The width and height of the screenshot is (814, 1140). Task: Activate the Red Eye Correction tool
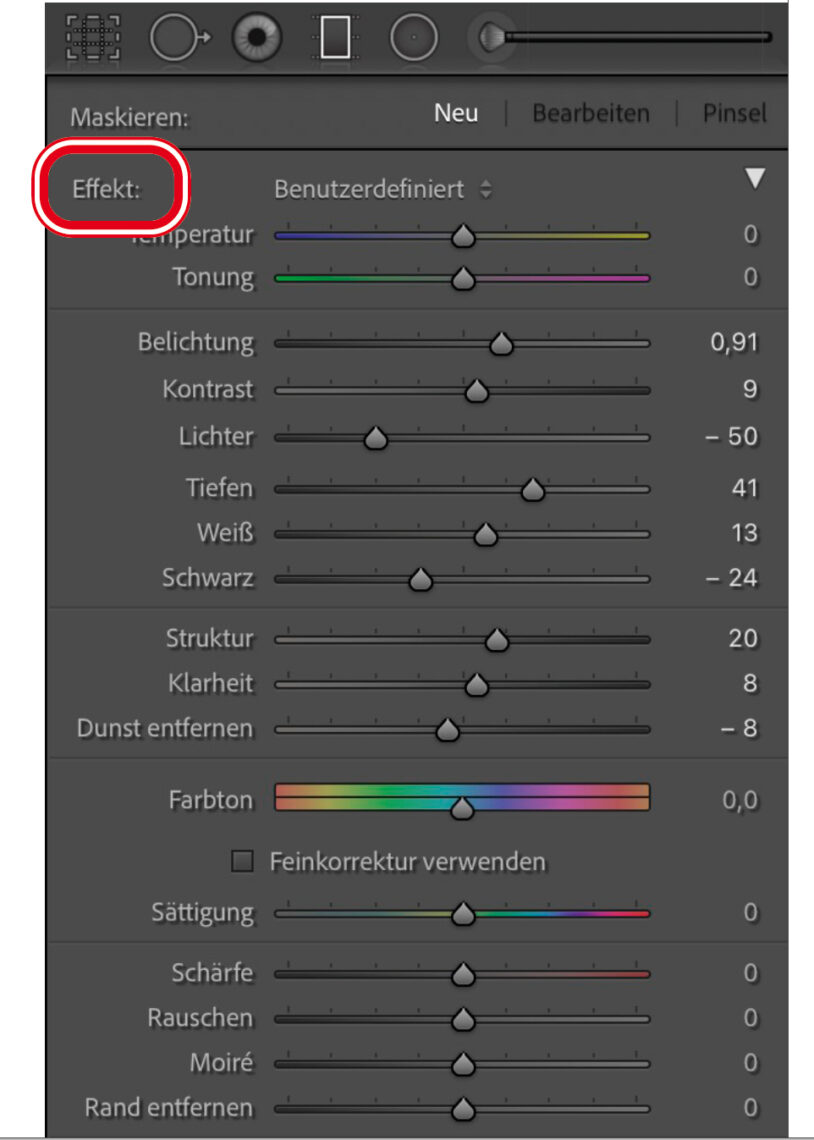pos(256,37)
